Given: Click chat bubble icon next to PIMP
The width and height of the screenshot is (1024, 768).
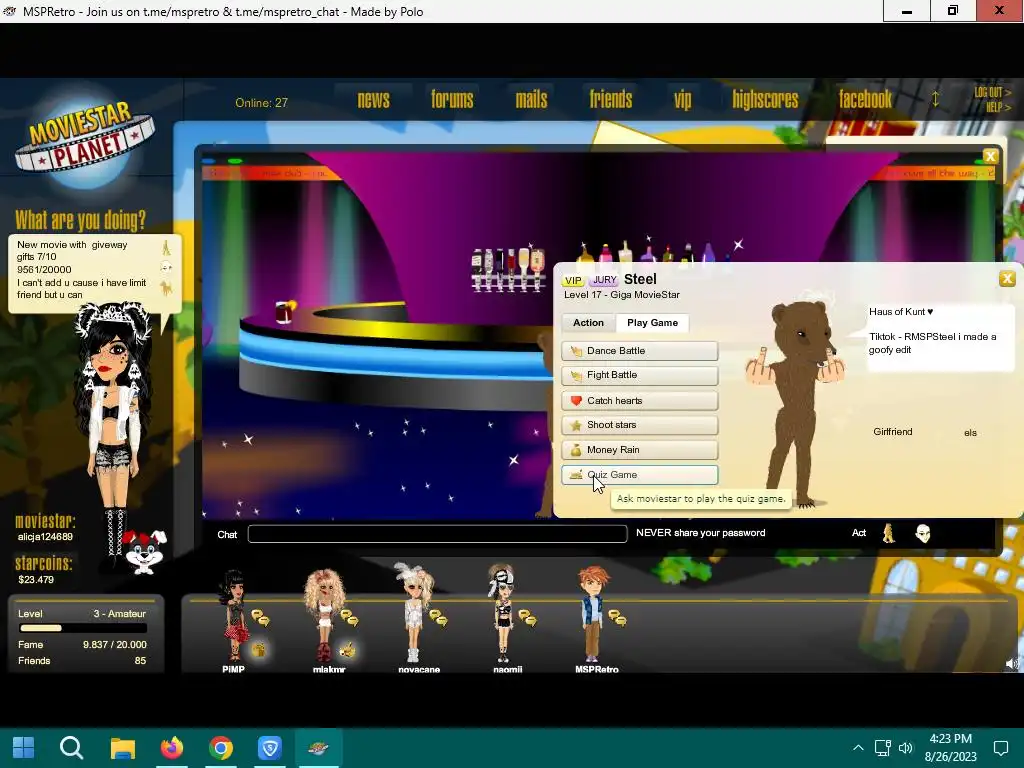Looking at the screenshot, I should pyautogui.click(x=261, y=617).
